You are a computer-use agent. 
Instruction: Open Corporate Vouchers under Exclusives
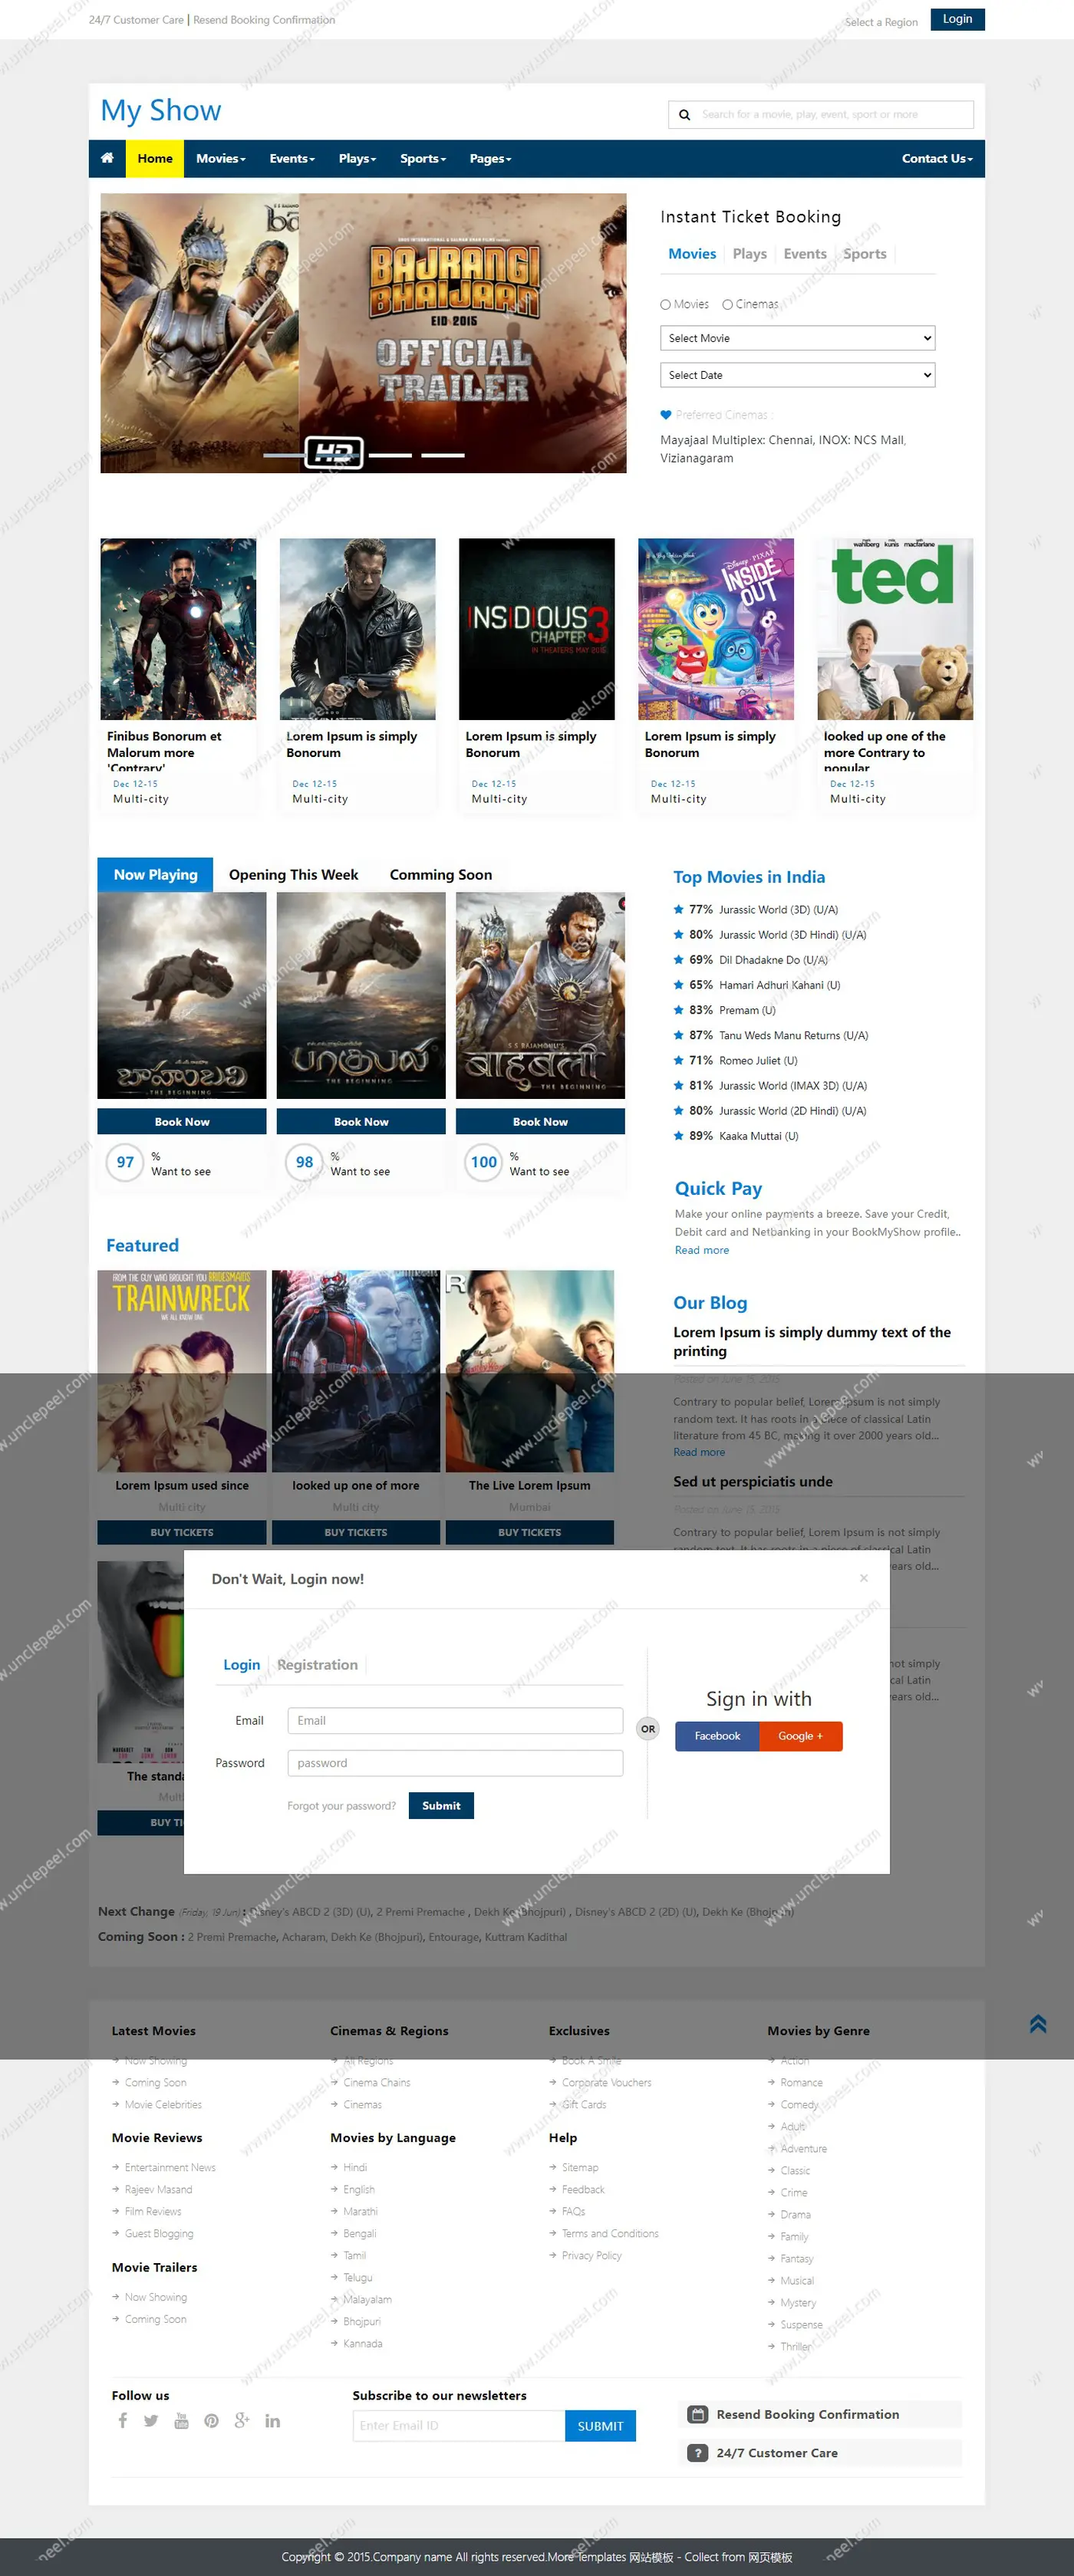606,2082
